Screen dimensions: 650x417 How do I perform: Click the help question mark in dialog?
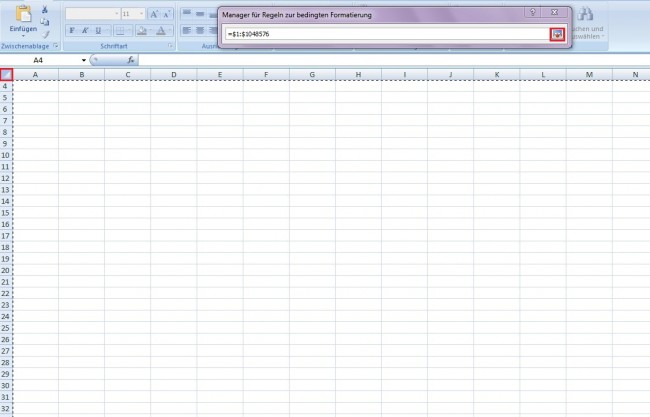[x=533, y=12]
